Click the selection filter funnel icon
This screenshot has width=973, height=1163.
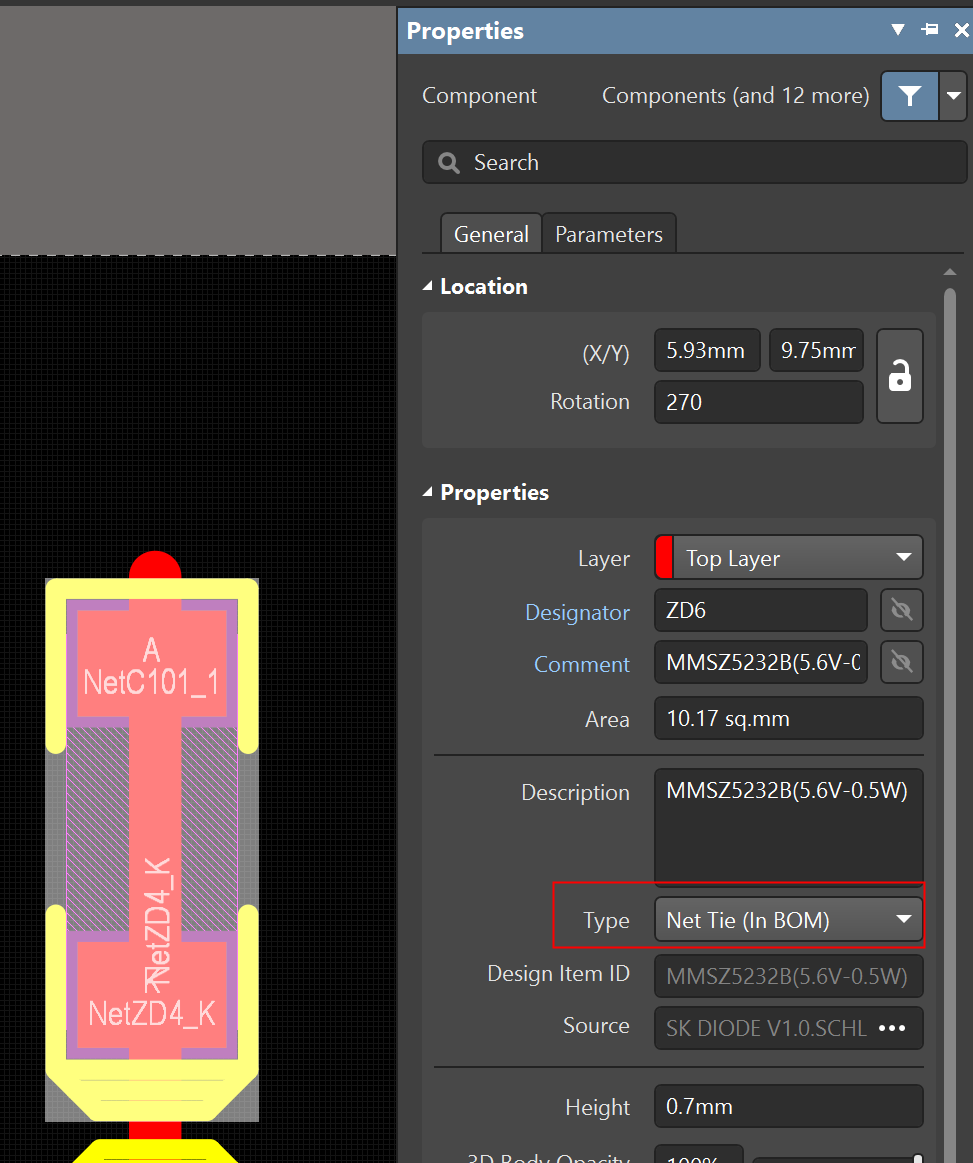tap(909, 96)
